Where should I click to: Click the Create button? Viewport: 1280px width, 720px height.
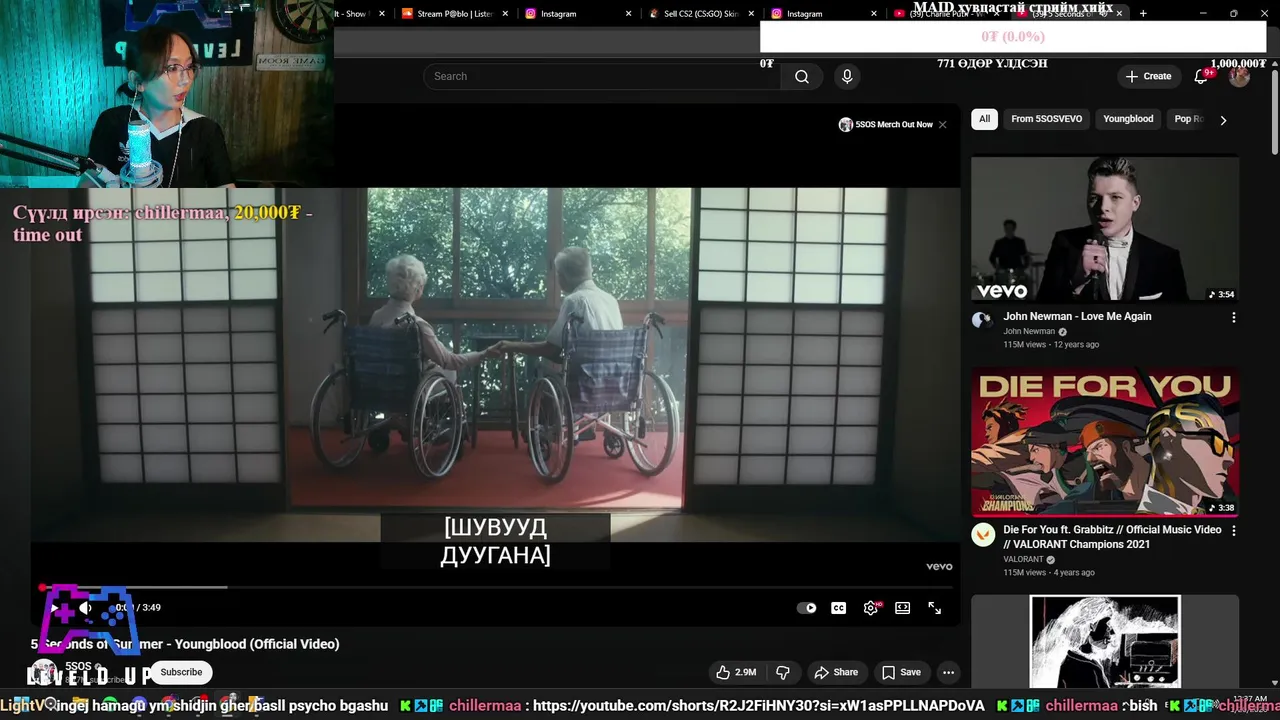(1148, 76)
